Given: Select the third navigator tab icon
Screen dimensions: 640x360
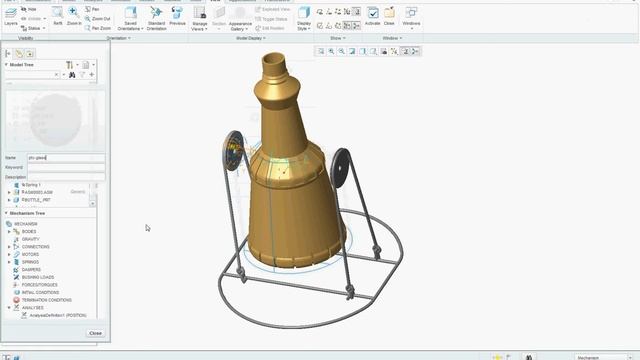Looking at the screenshot, I should pos(30,53).
